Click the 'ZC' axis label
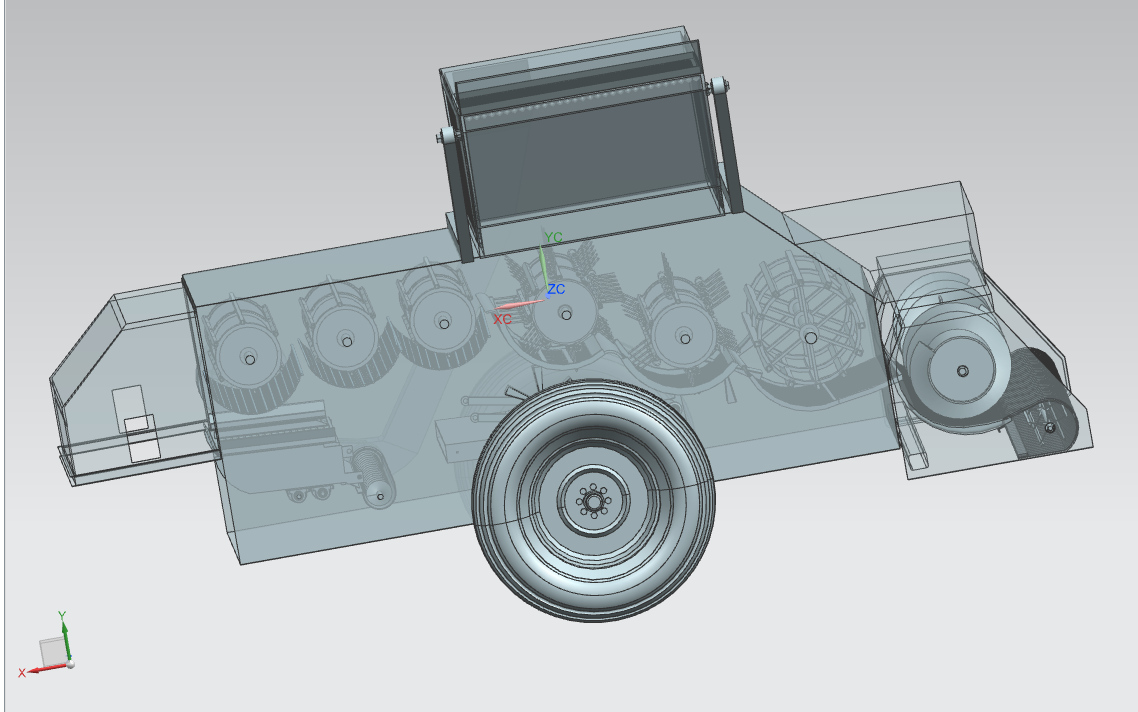The image size is (1138, 712). coord(556,289)
